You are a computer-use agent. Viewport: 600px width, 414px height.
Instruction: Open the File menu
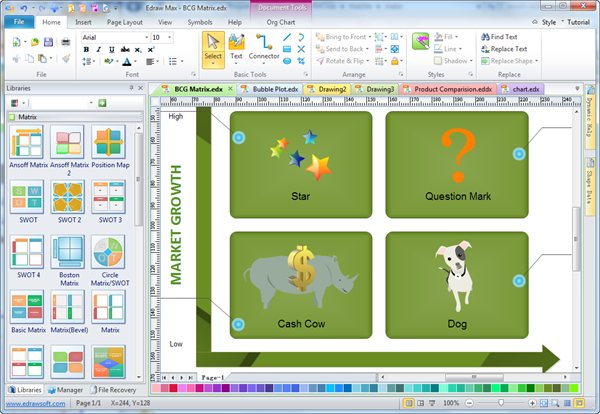19,22
